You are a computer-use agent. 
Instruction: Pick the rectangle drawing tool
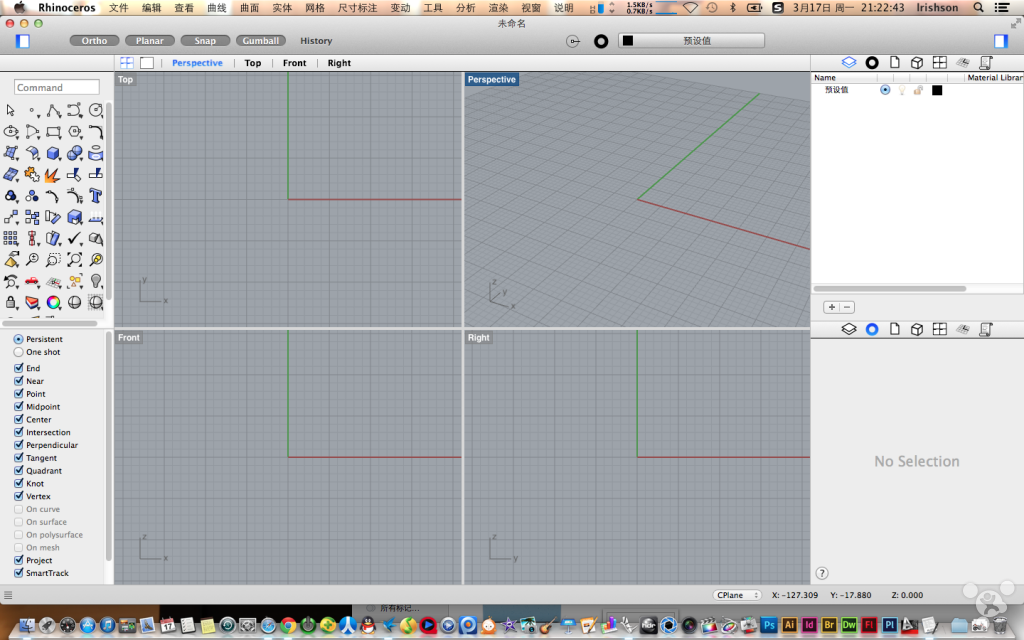[x=53, y=132]
